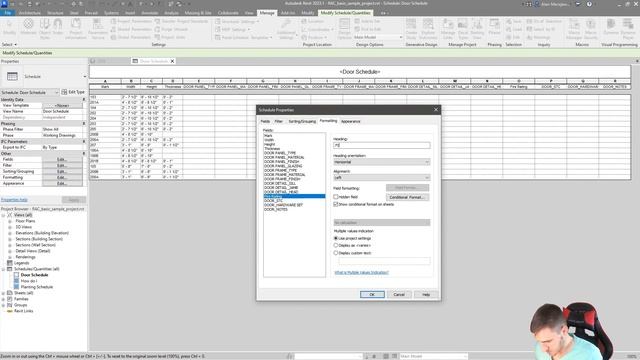
Task: Open Project Units in ribbon
Action: [x=170, y=37]
